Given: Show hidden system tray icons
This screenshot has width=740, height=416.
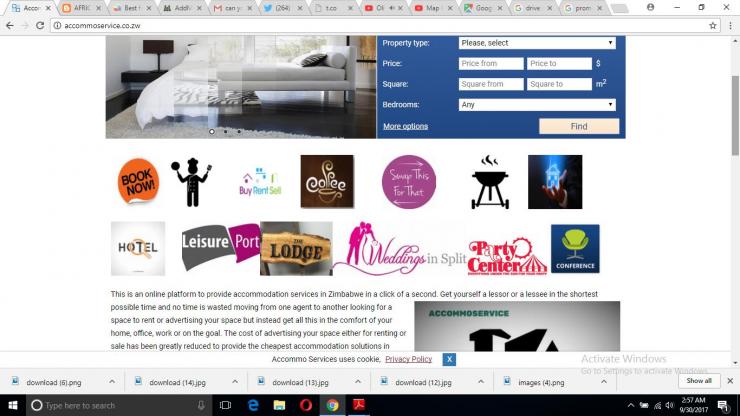Looking at the screenshot, I should point(631,405).
